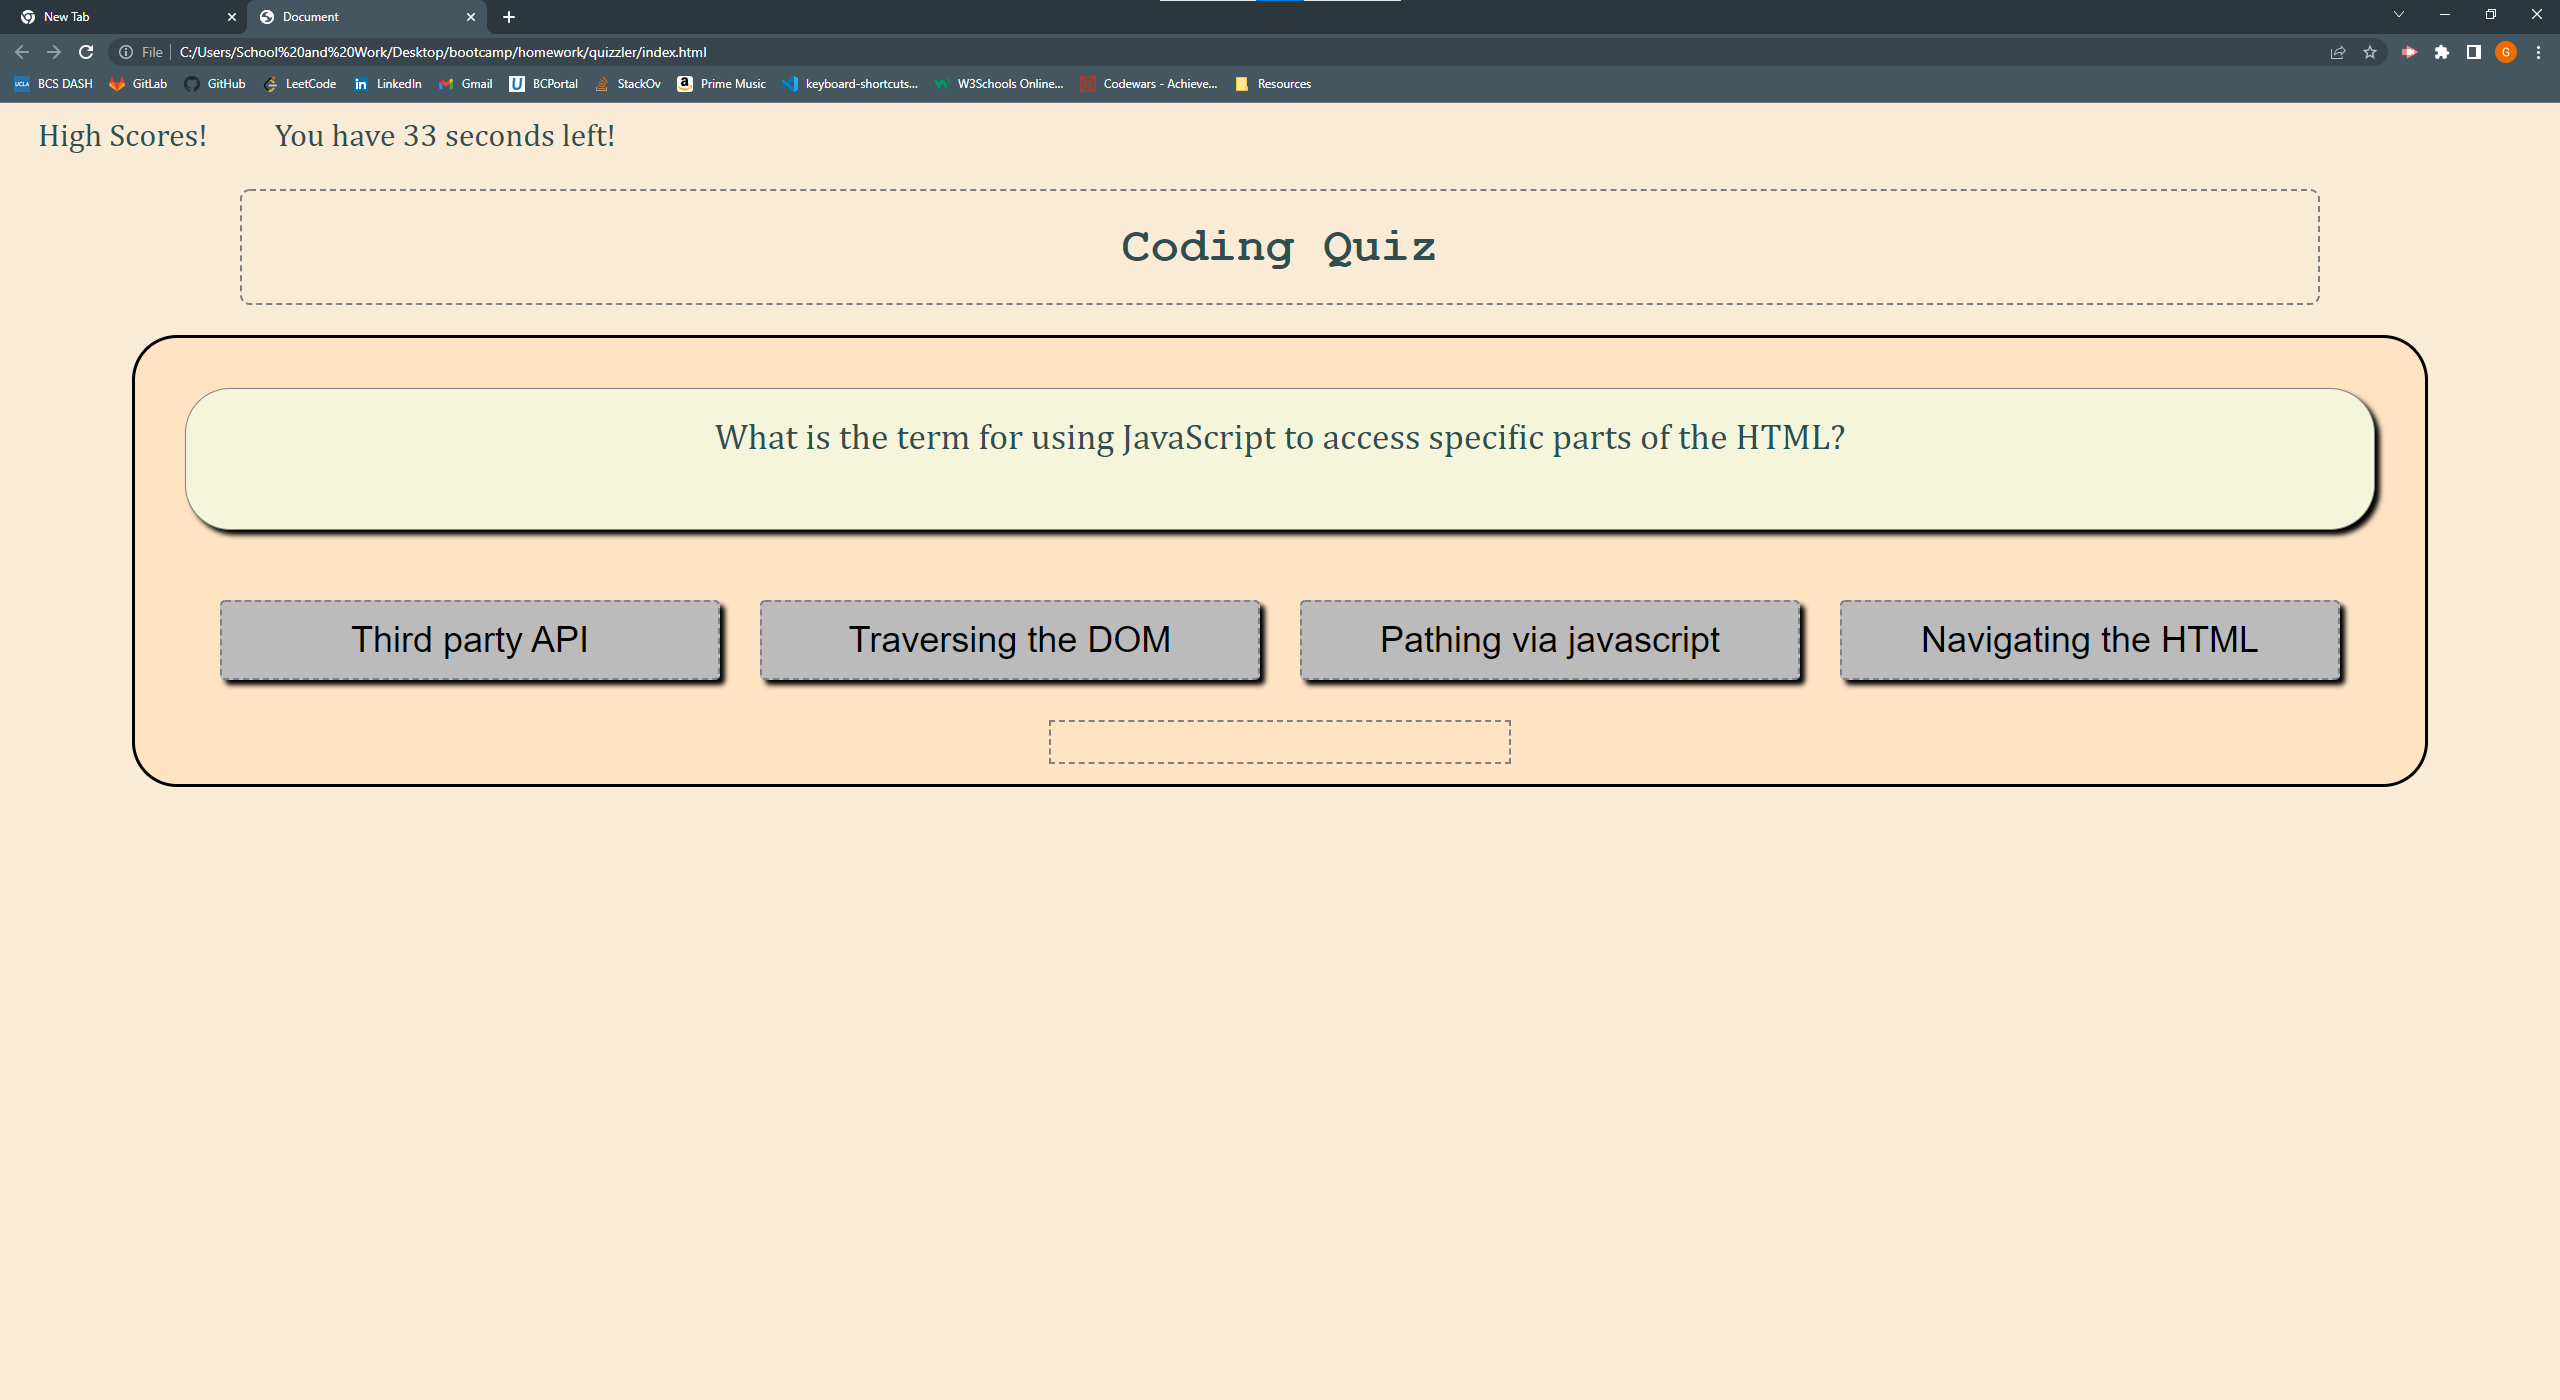
Task: Click the share page icon
Action: click(x=2338, y=52)
